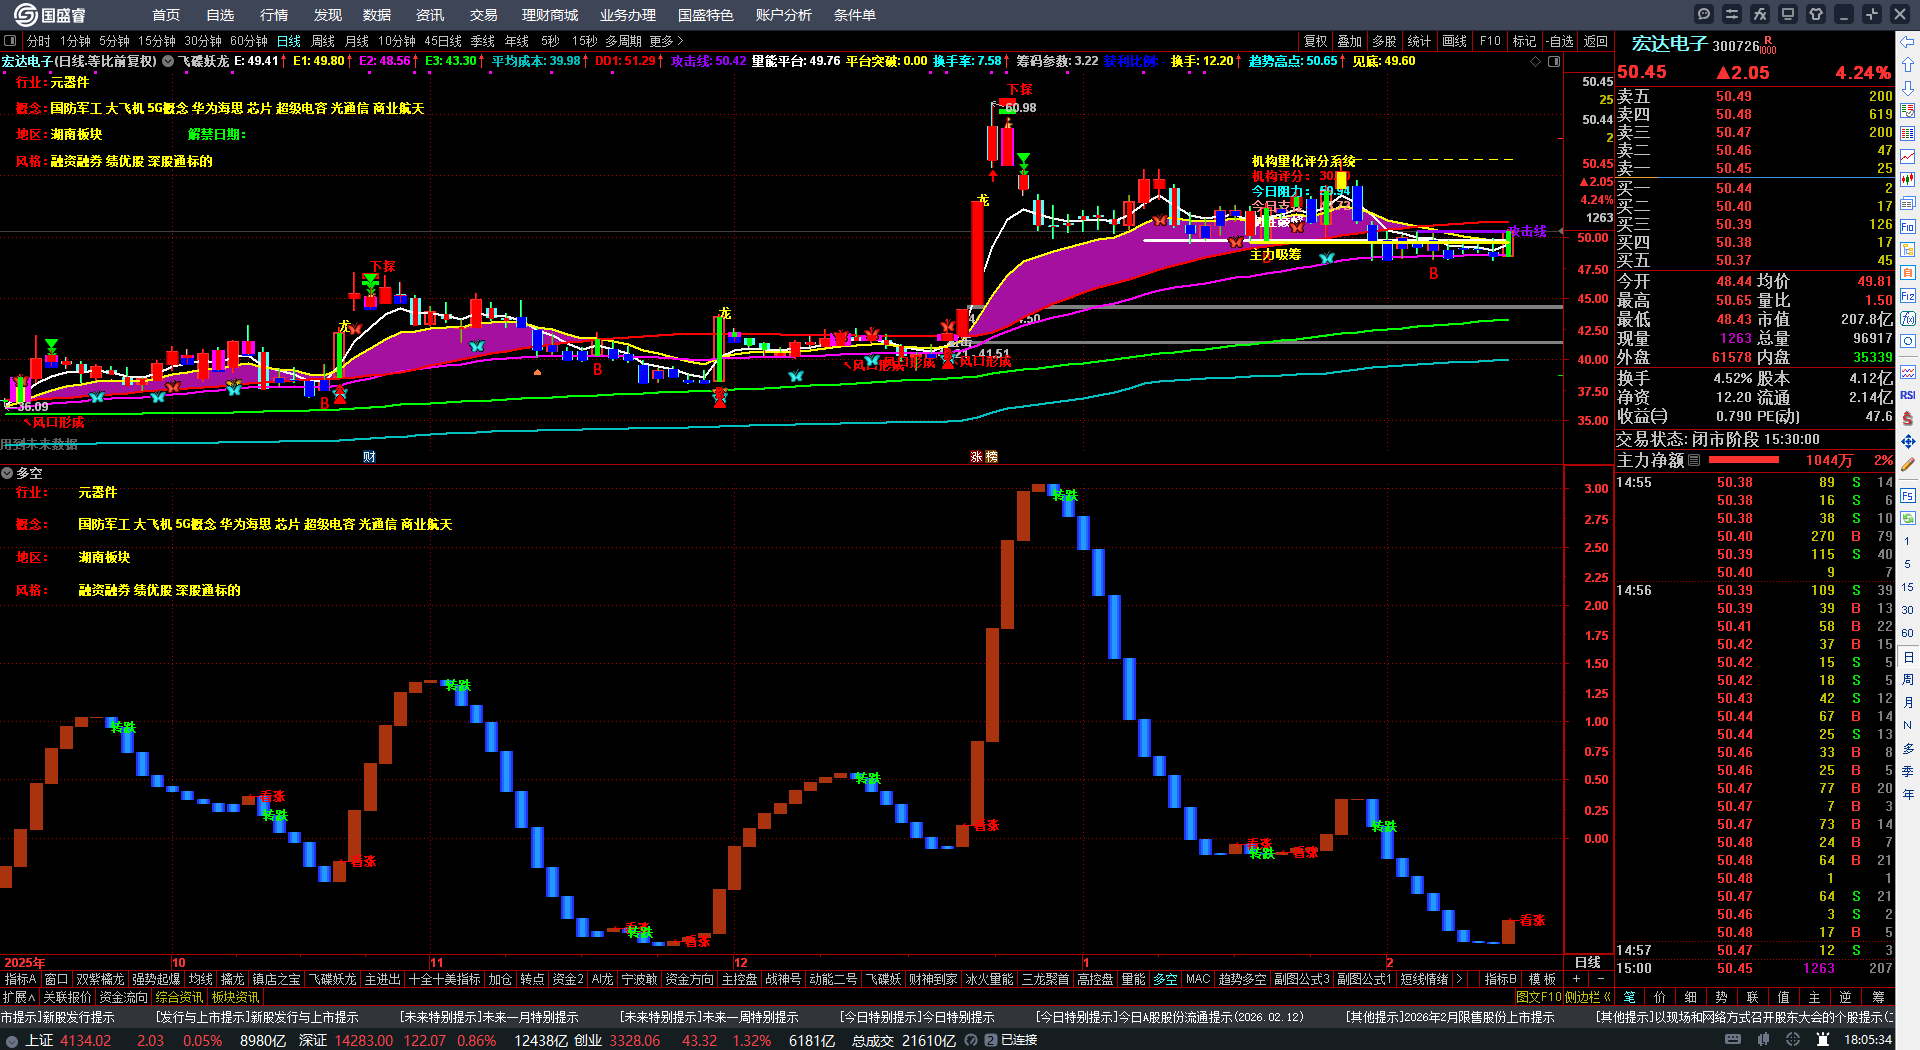Screen dimensions: 1920x1050
Task: Open the fx formula manager icon
Action: coord(1760,14)
